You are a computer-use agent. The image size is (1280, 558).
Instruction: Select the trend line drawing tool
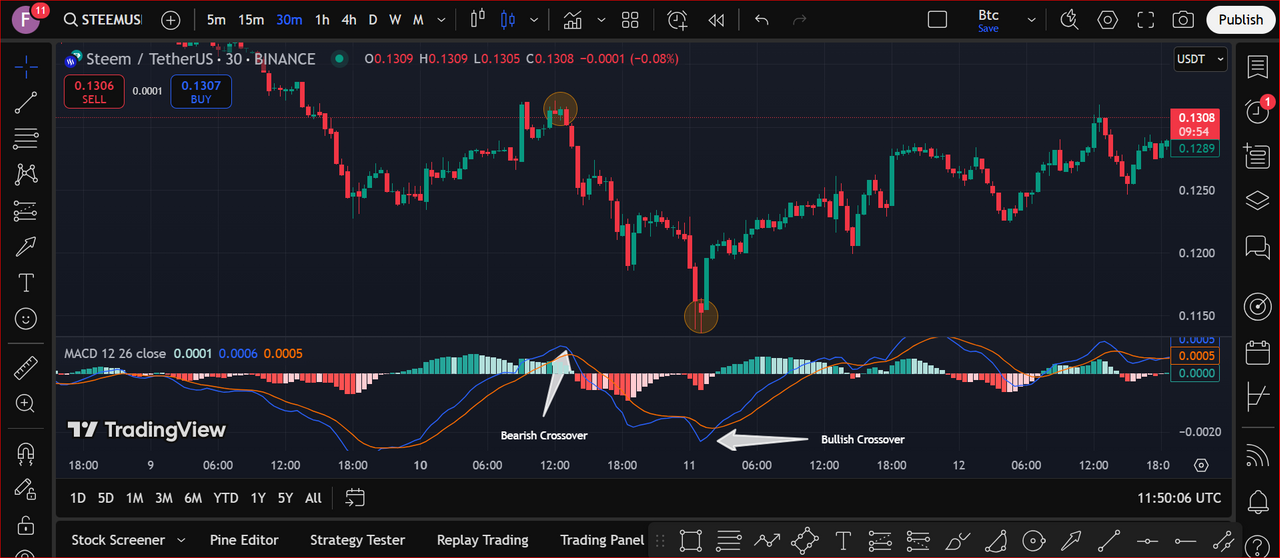[26, 101]
